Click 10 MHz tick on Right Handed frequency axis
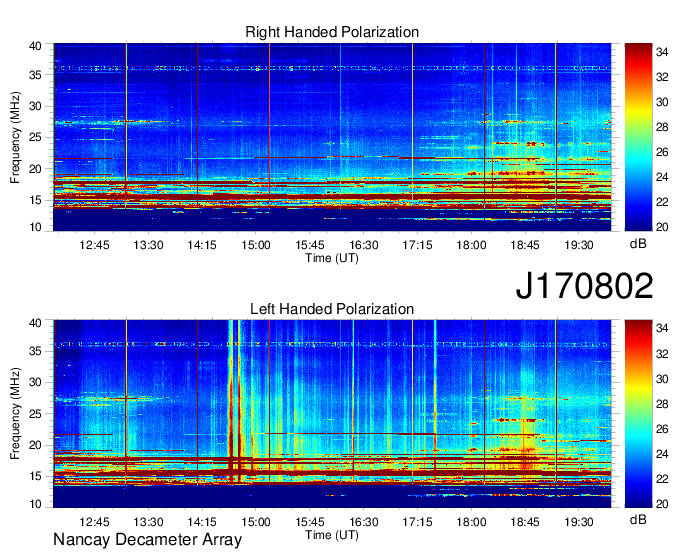Image resolution: width=680 pixels, height=552 pixels. (36, 227)
